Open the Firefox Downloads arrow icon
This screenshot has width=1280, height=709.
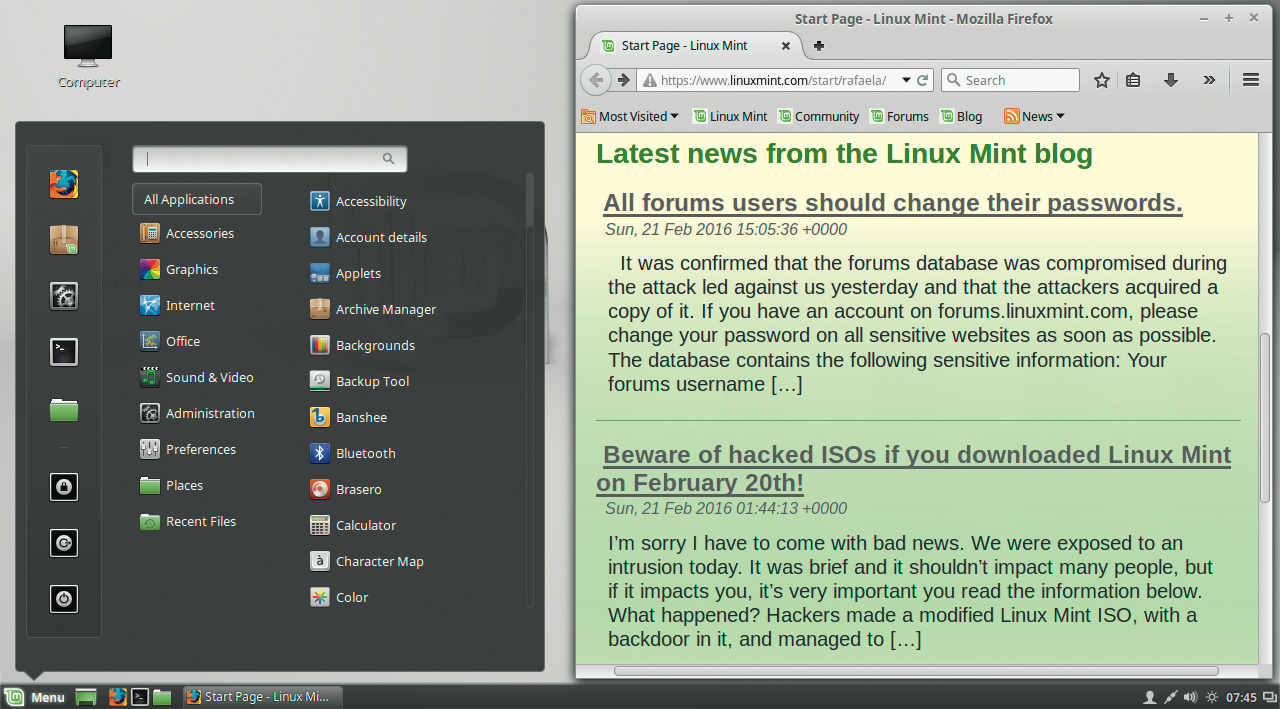point(1170,80)
